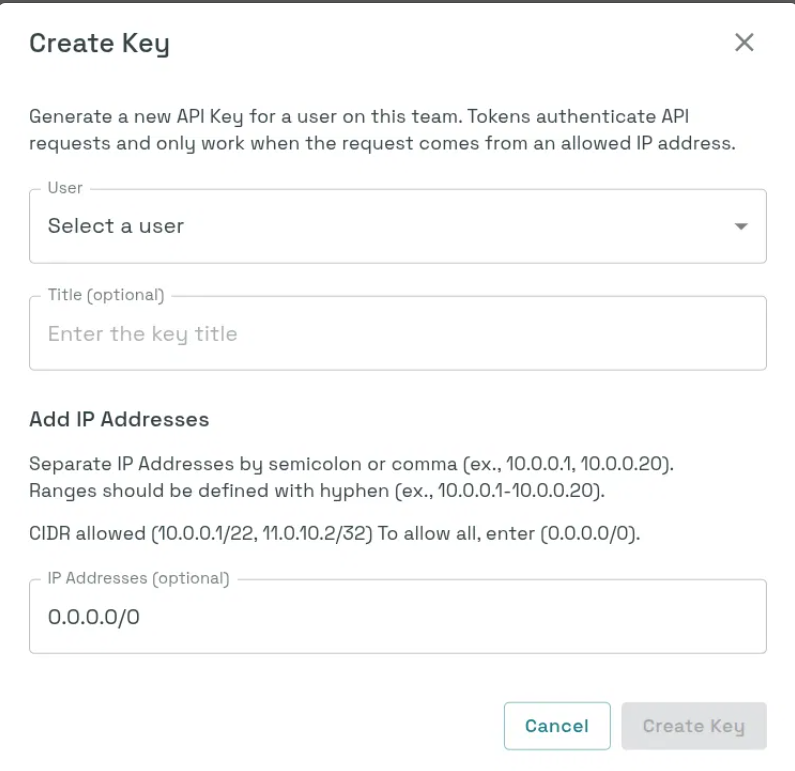This screenshot has height=771, width=795.
Task: Click the Generate a new API Key description line
Action: [359, 117]
